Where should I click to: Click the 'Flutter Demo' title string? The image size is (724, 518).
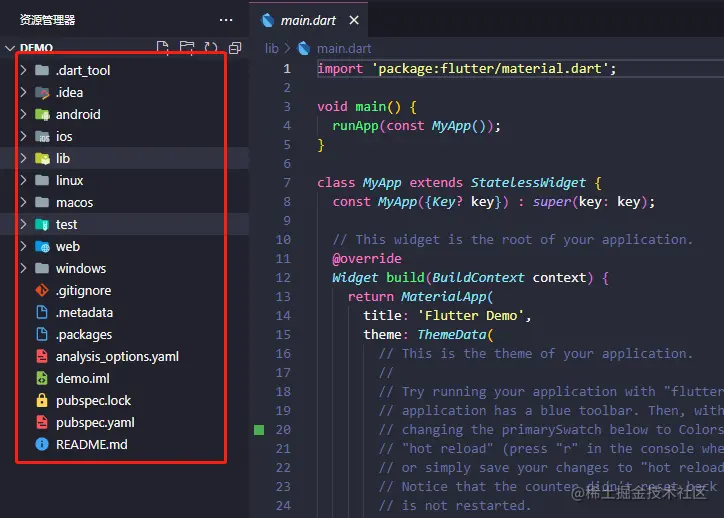pyautogui.click(x=471, y=316)
